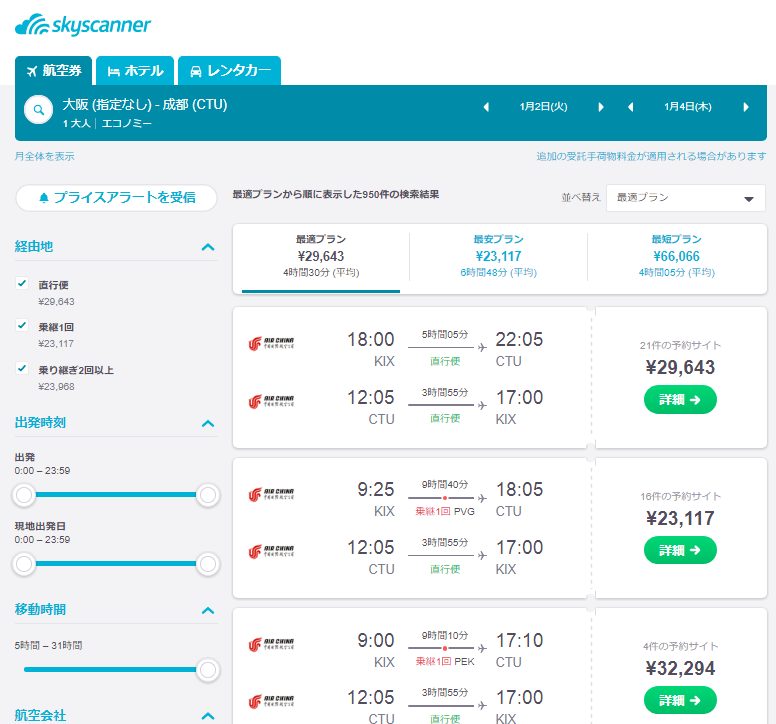The image size is (776, 724).
Task: Click right handle of 現地出発日 slider
Action: (208, 564)
